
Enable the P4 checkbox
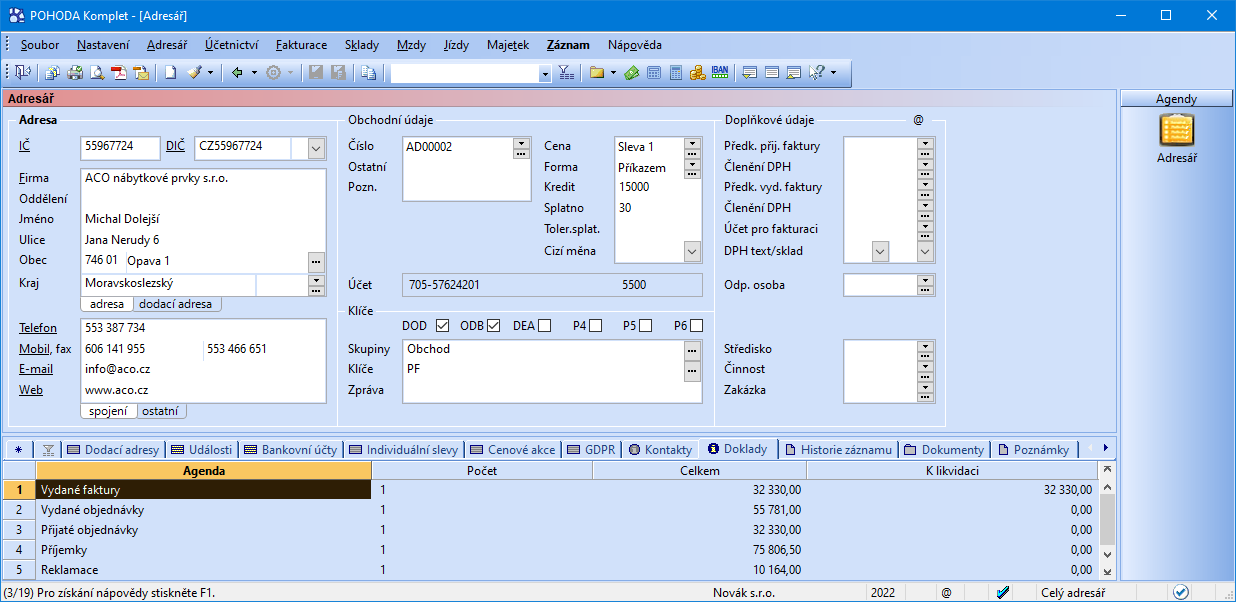tap(595, 325)
